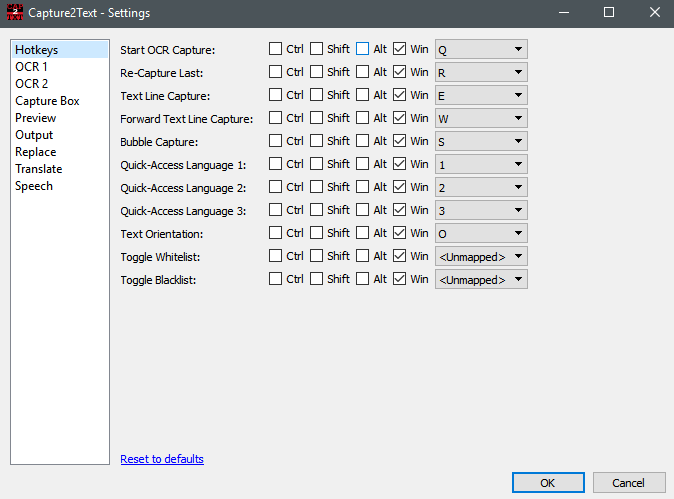Open the Toggle Whitelist unmapped dropdown

[x=481, y=256]
